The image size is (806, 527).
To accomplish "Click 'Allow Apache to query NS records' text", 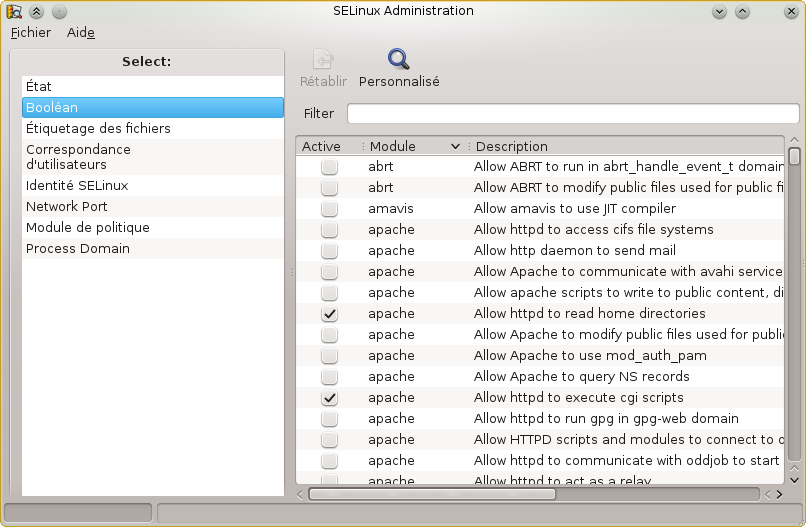I will [x=581, y=377].
